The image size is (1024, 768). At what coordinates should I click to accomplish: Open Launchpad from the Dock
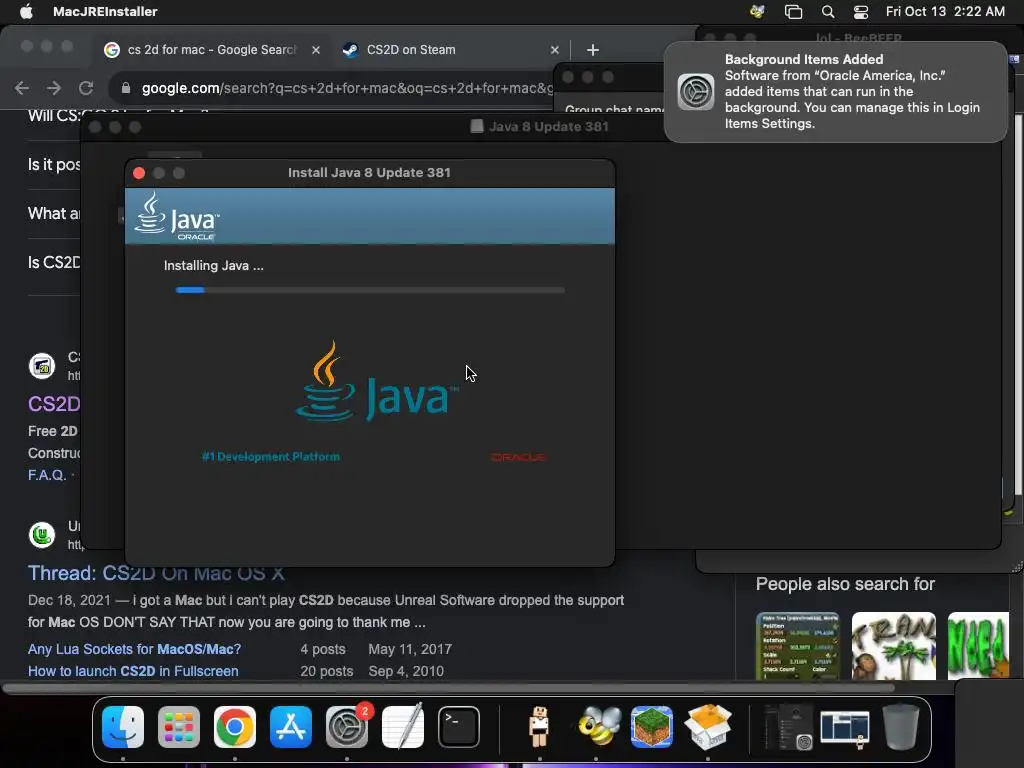tap(179, 727)
